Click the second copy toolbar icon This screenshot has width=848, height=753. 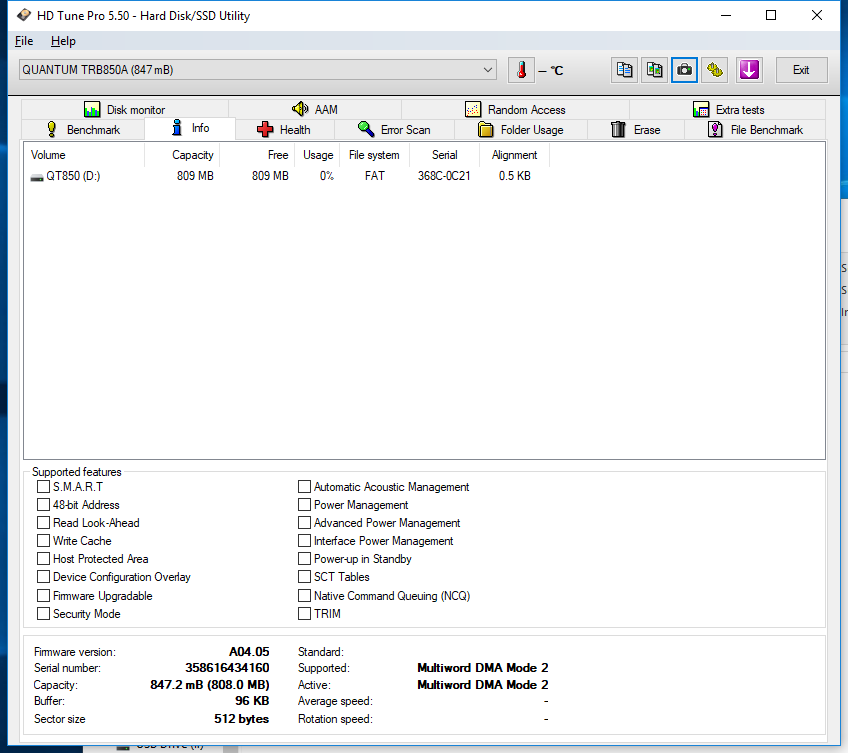(654, 70)
